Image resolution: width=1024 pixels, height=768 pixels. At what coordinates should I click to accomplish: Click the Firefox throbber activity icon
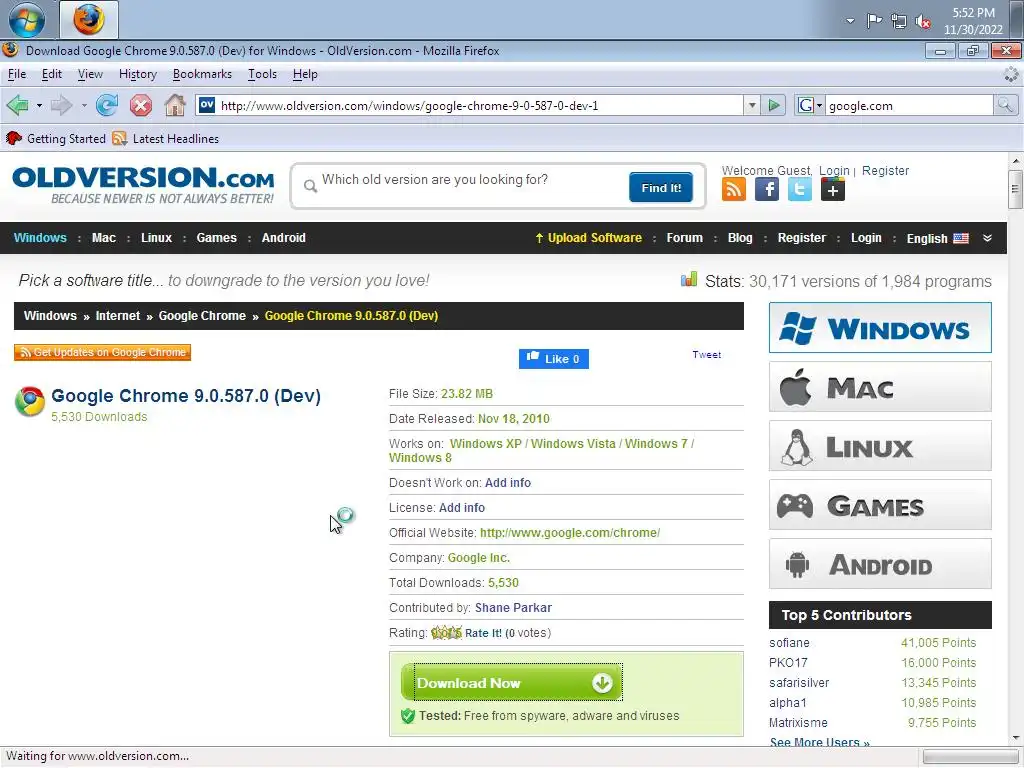[x=1011, y=74]
